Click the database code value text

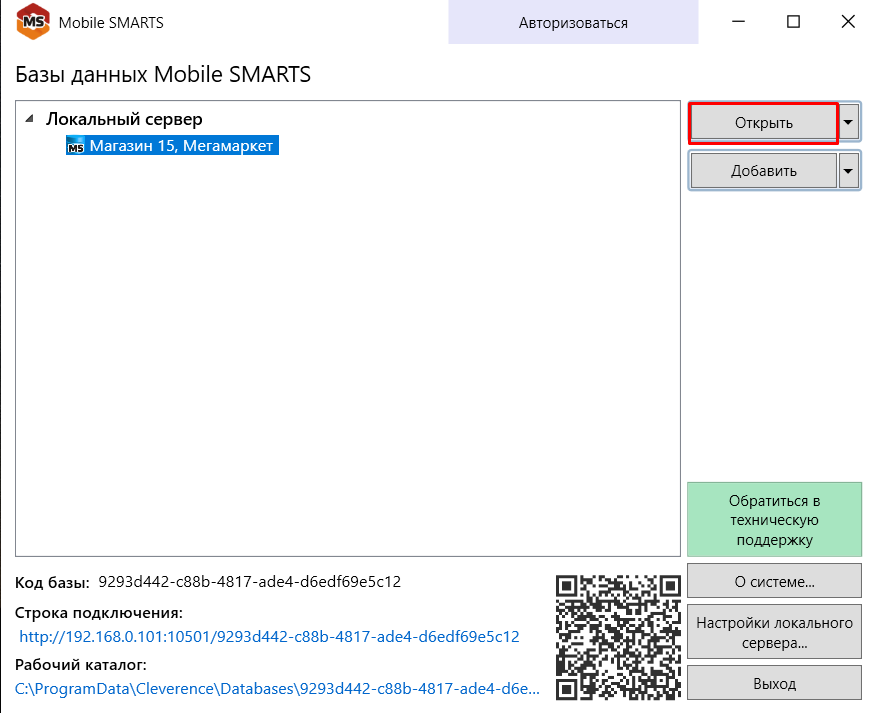[x=249, y=581]
